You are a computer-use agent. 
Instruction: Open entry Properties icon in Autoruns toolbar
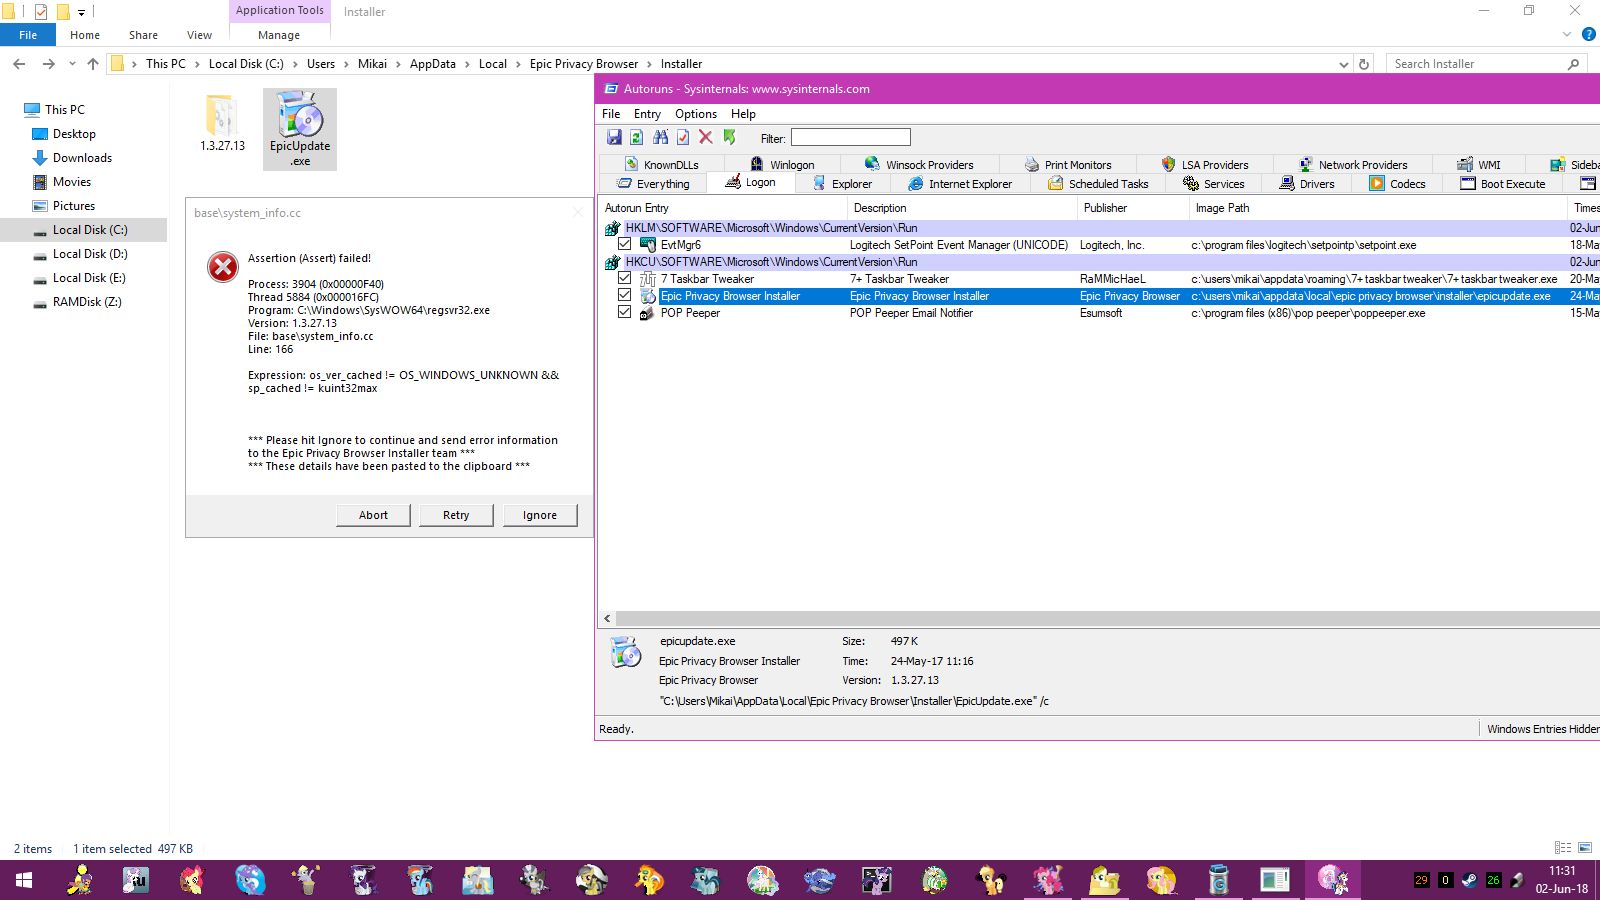[x=683, y=137]
